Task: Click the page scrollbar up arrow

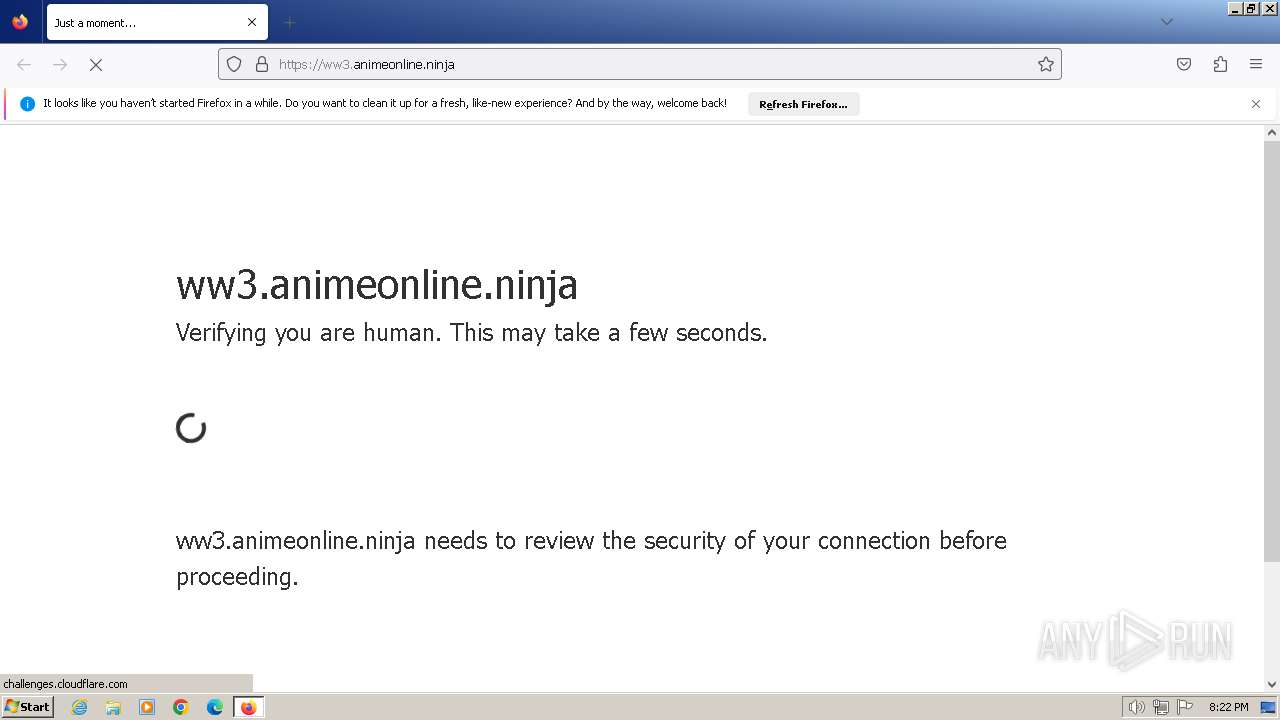Action: (x=1272, y=132)
